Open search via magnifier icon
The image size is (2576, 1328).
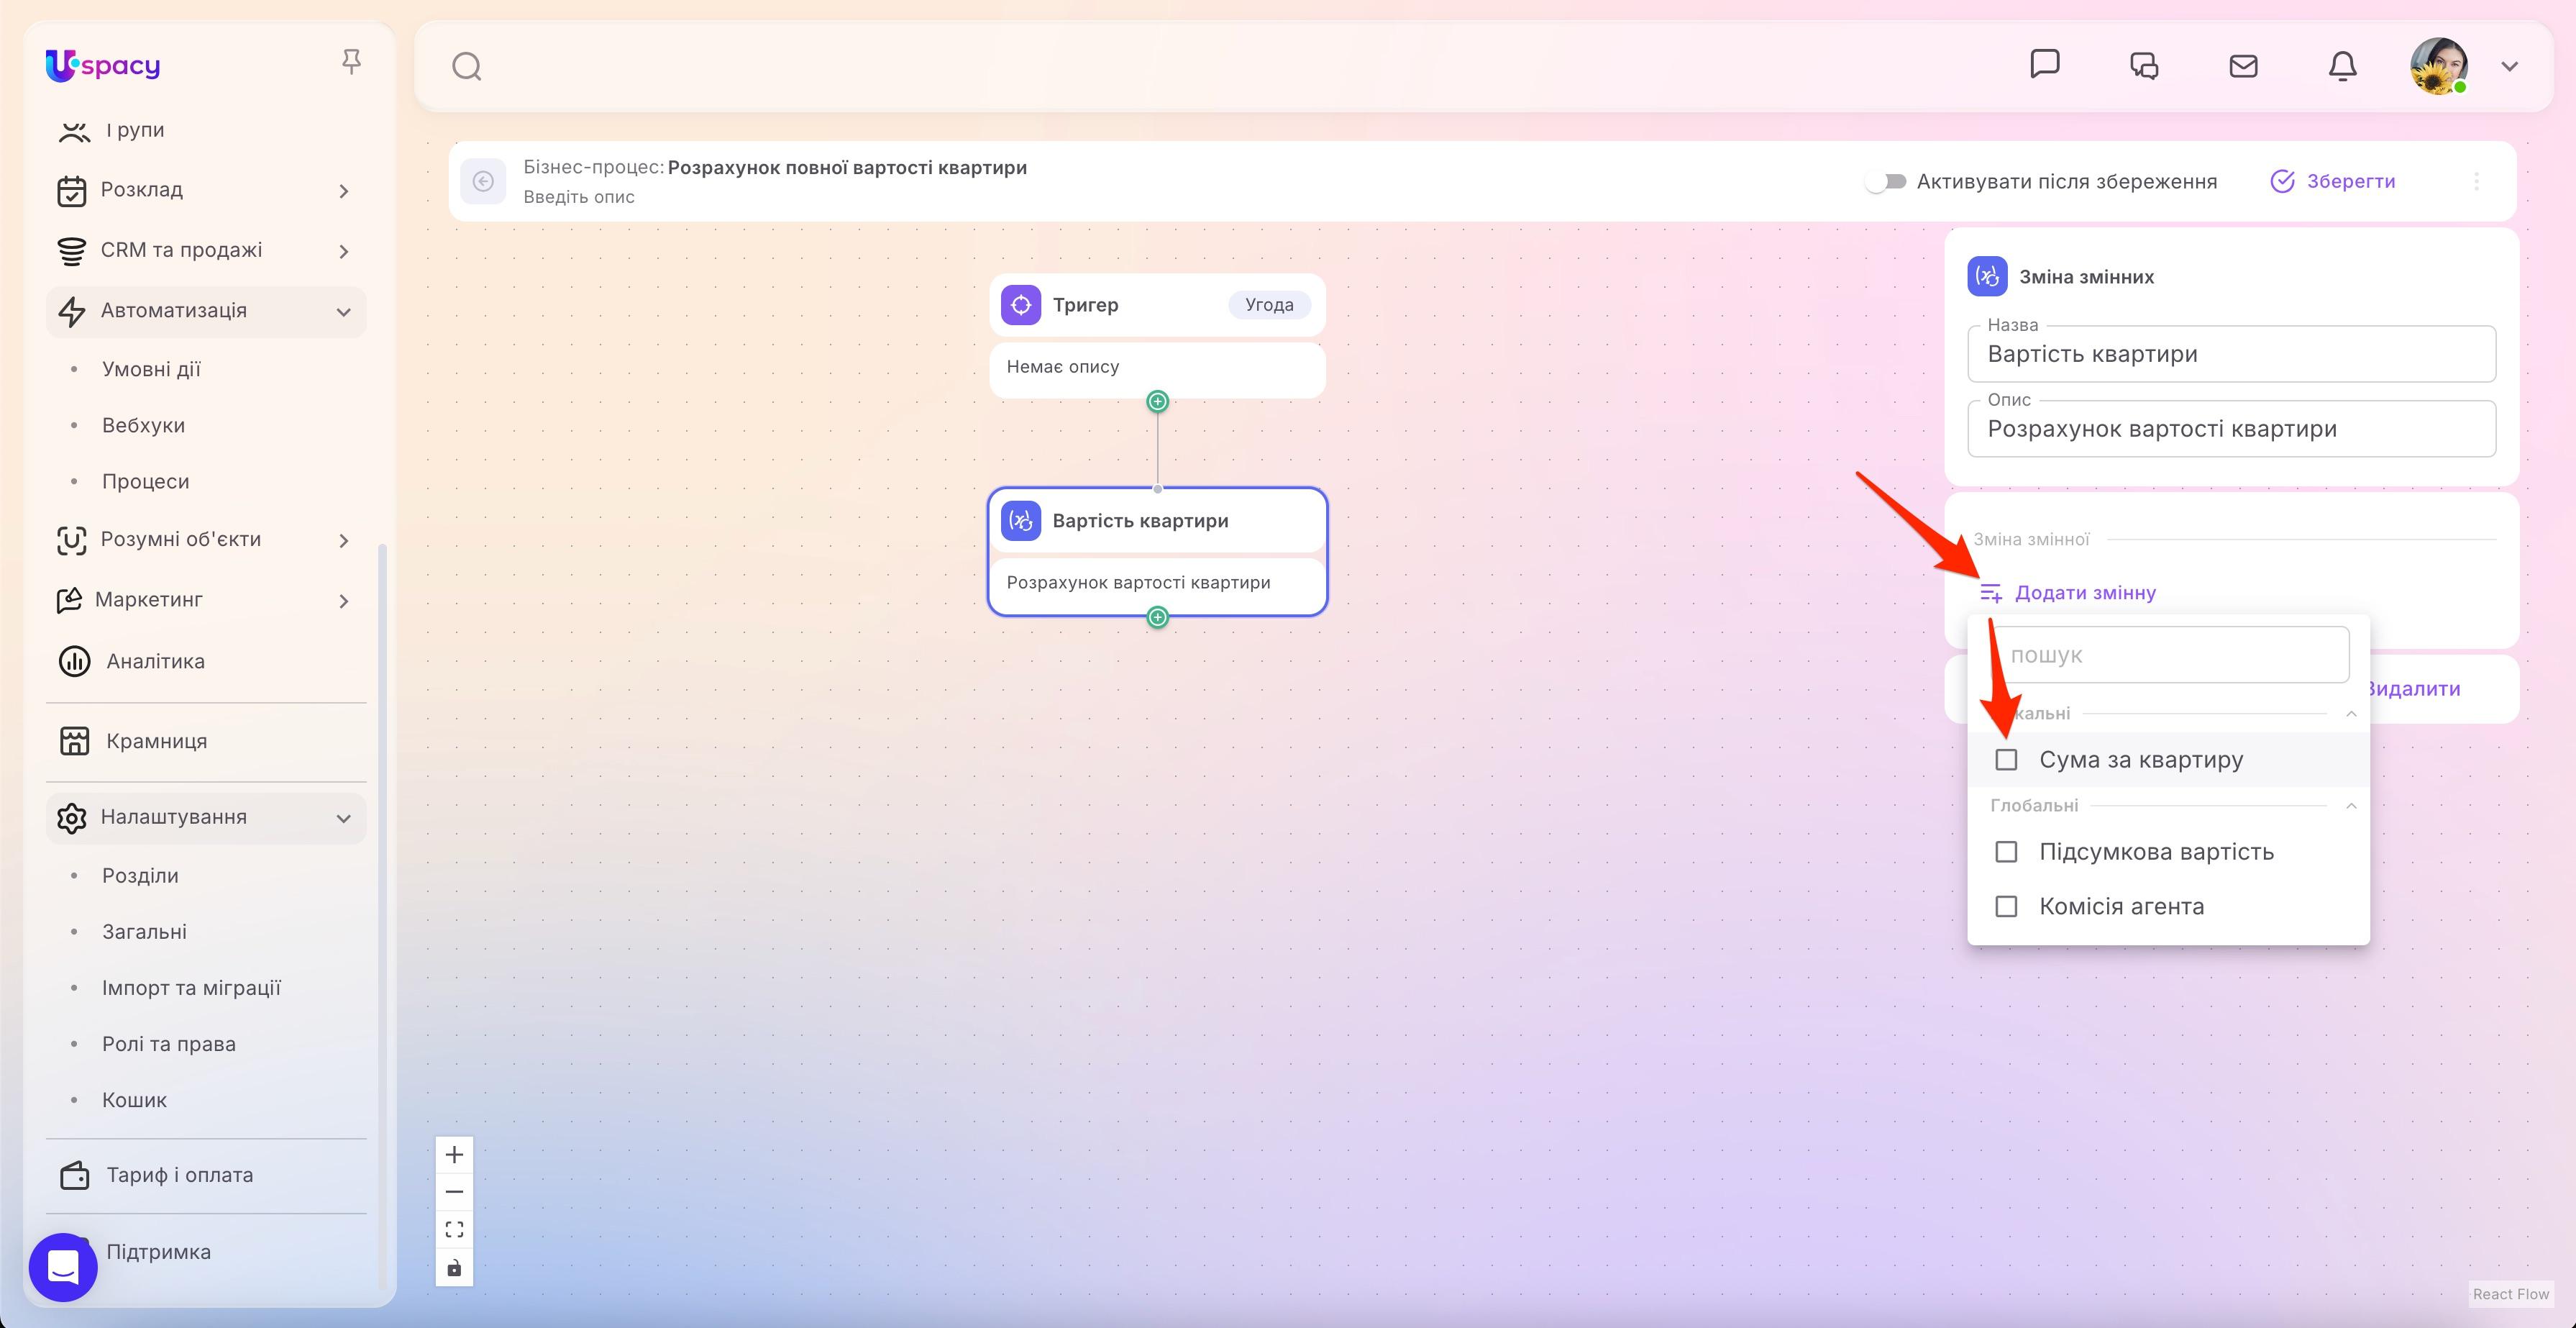(x=467, y=67)
